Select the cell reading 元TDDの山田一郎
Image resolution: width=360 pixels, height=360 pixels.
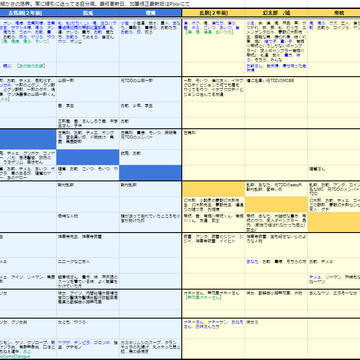tap(150, 89)
